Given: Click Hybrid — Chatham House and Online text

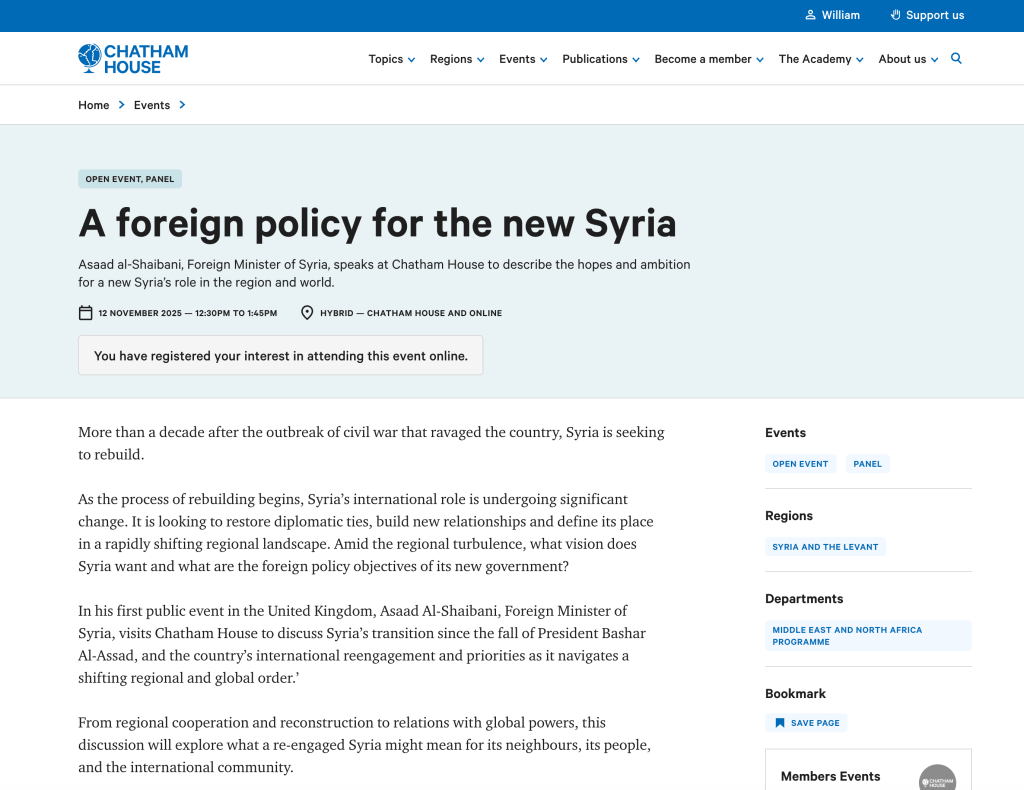Looking at the screenshot, I should pyautogui.click(x=411, y=313).
